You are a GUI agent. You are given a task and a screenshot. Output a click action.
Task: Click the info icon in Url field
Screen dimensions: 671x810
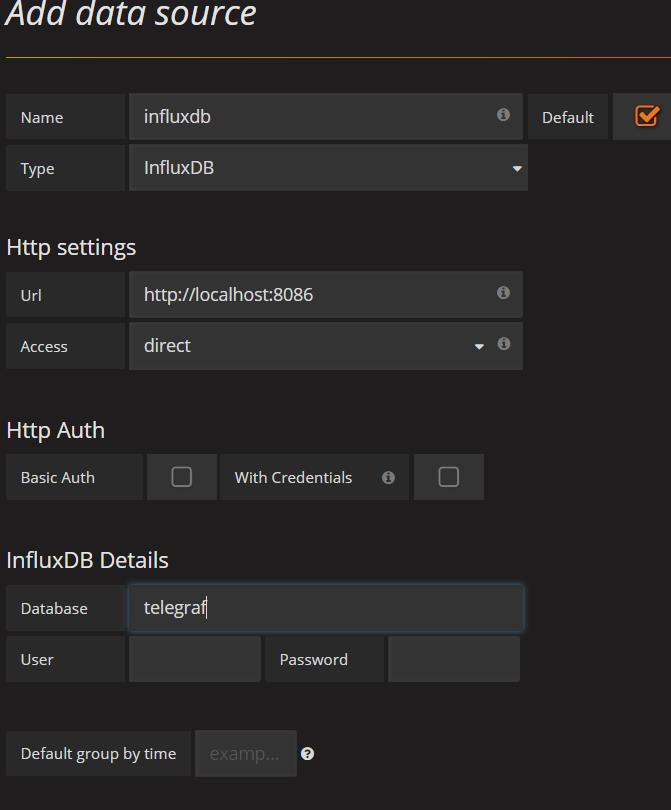point(503,293)
